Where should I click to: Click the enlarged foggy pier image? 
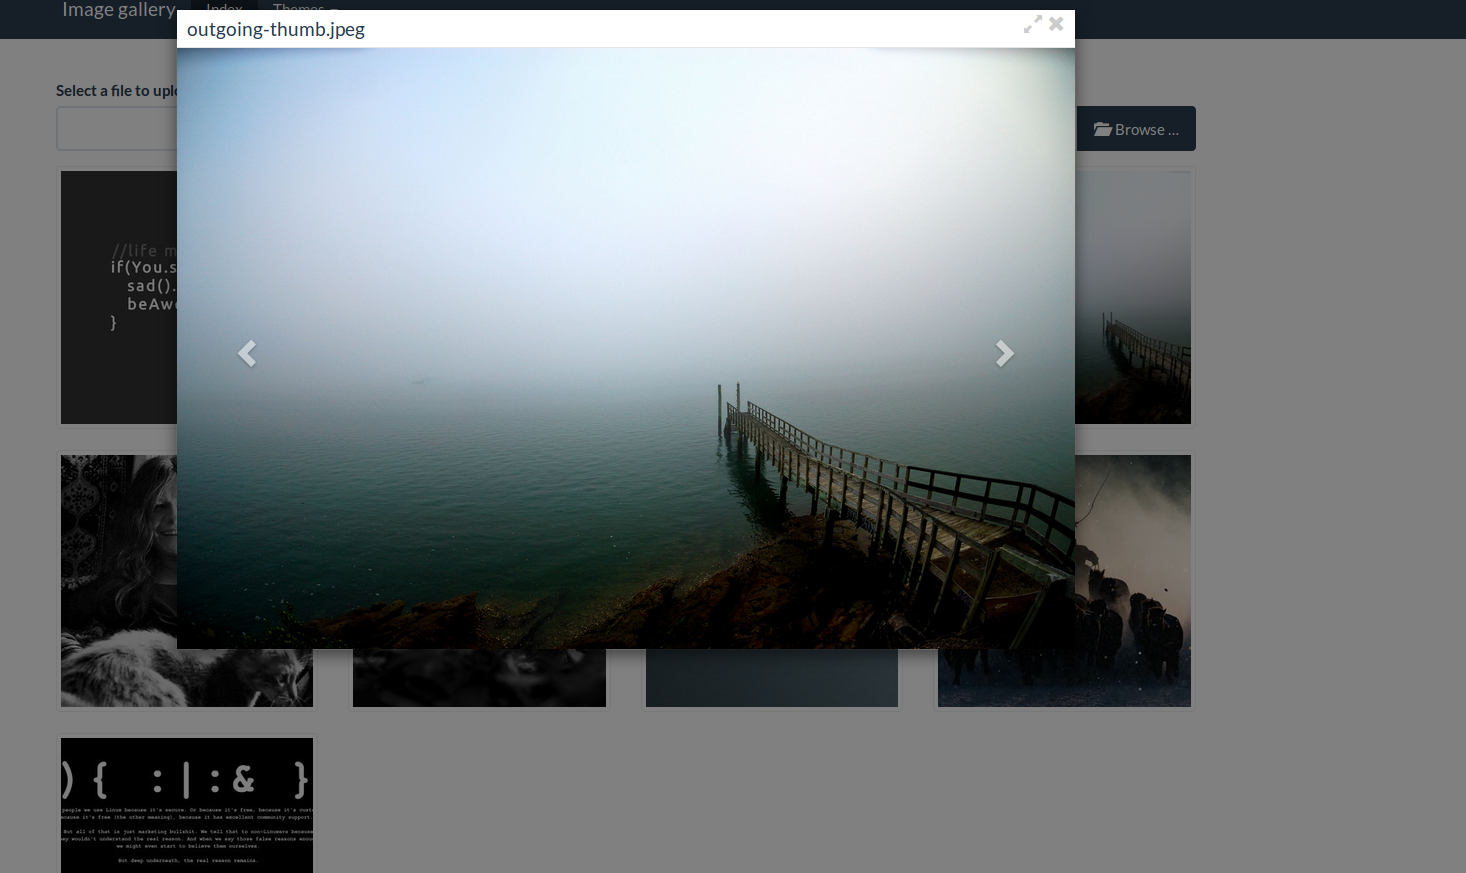coord(626,348)
